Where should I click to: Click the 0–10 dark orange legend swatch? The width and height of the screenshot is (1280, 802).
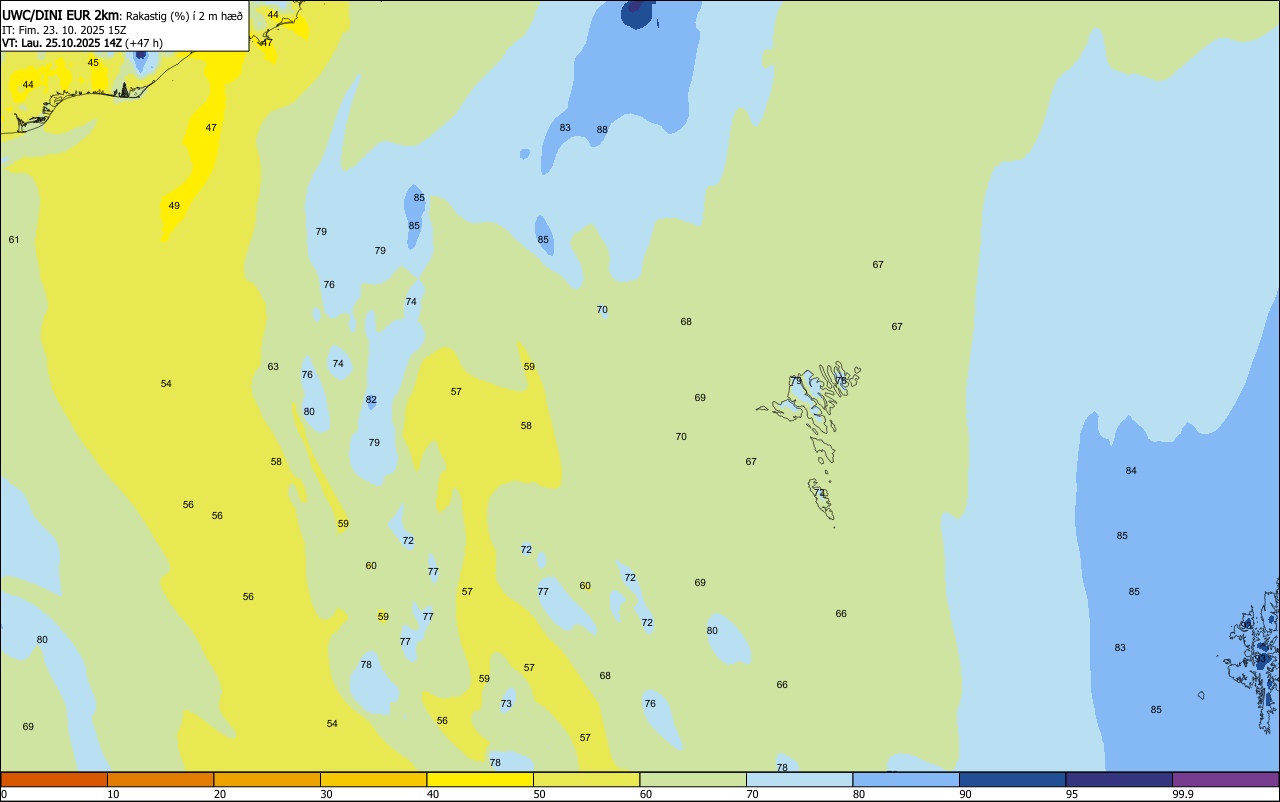(54, 779)
